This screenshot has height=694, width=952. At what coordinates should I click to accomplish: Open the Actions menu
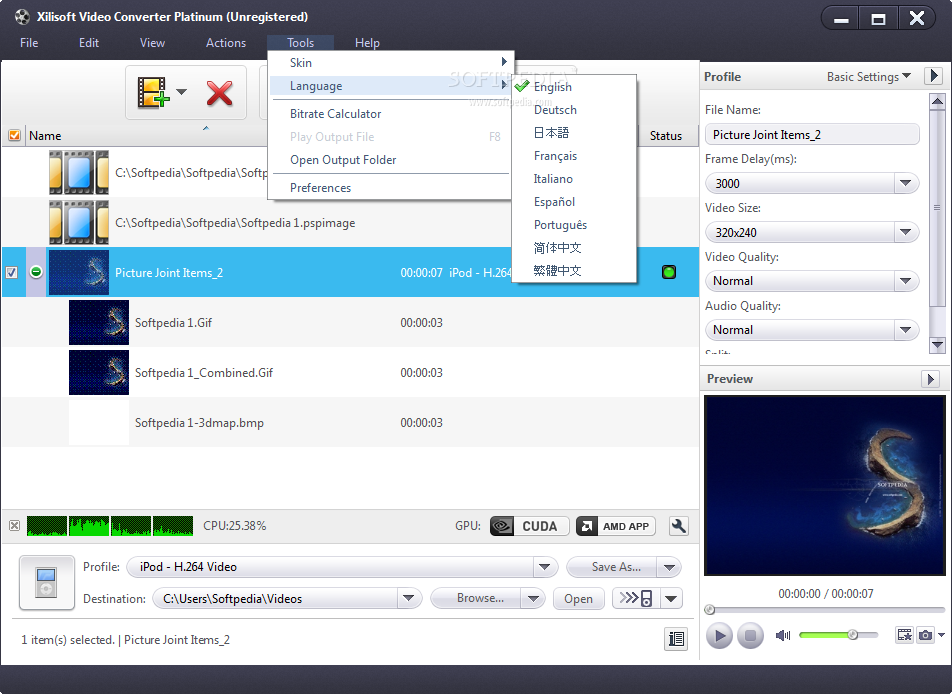(226, 43)
